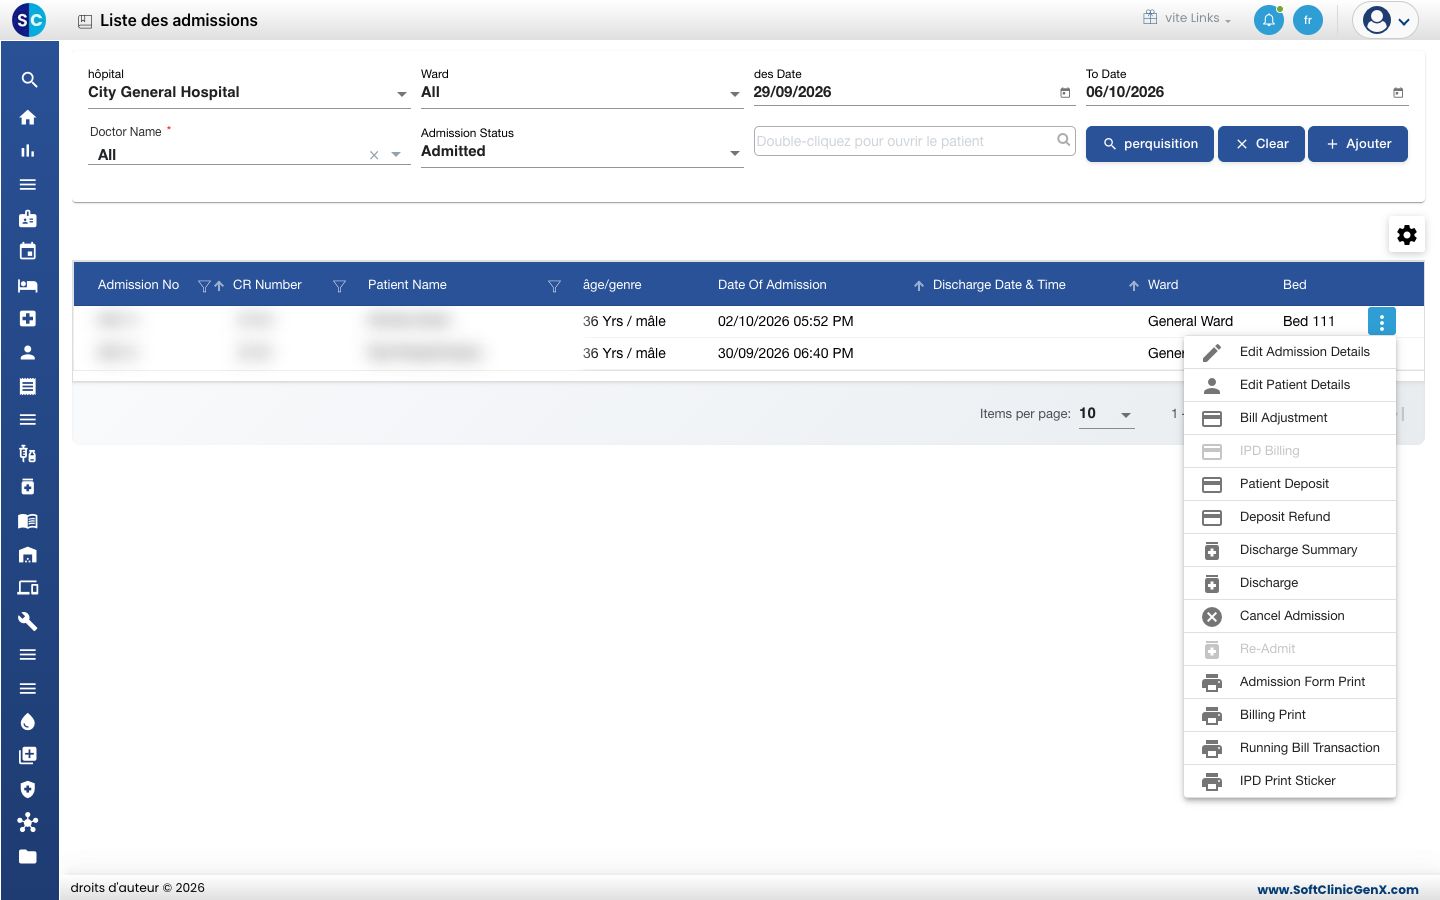
Task: Open the bar chart dashboard icon
Action: [28, 151]
